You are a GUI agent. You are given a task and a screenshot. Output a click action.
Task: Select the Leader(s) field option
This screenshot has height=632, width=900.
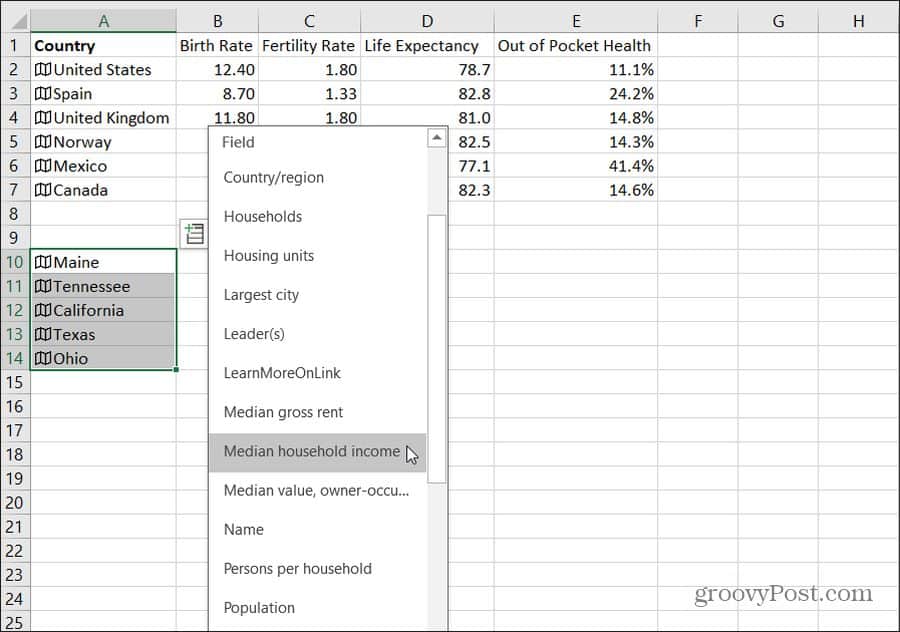[260, 334]
